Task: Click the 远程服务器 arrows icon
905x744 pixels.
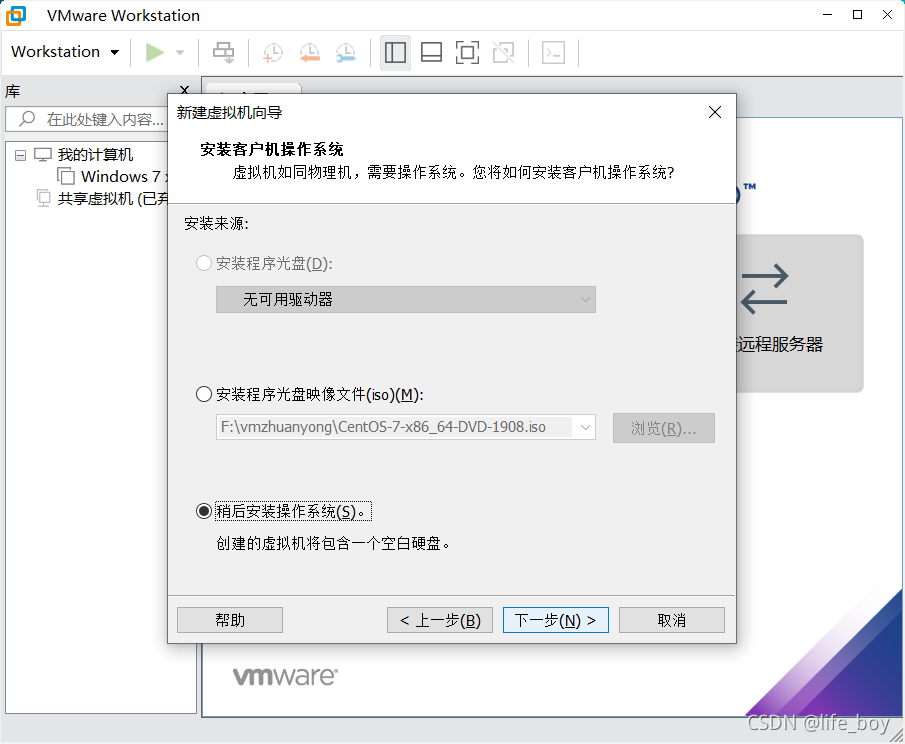Action: pos(764,289)
